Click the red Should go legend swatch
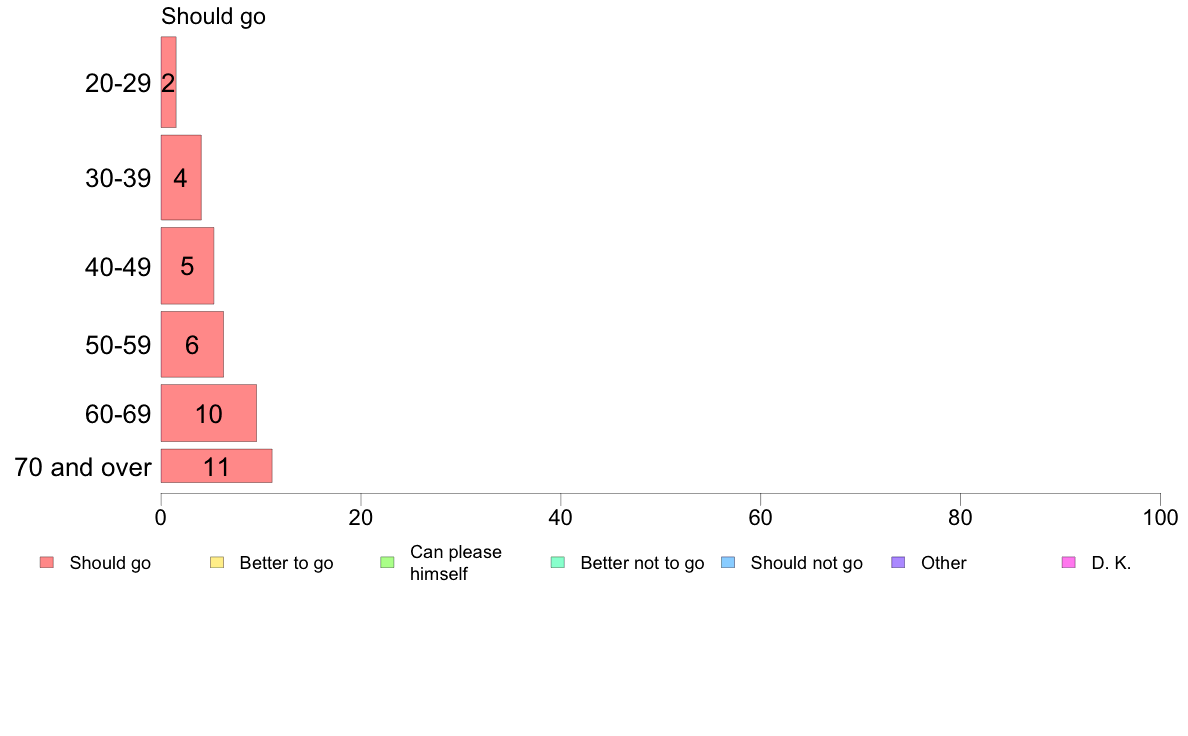Viewport: 1188px width, 736px height. (x=47, y=562)
